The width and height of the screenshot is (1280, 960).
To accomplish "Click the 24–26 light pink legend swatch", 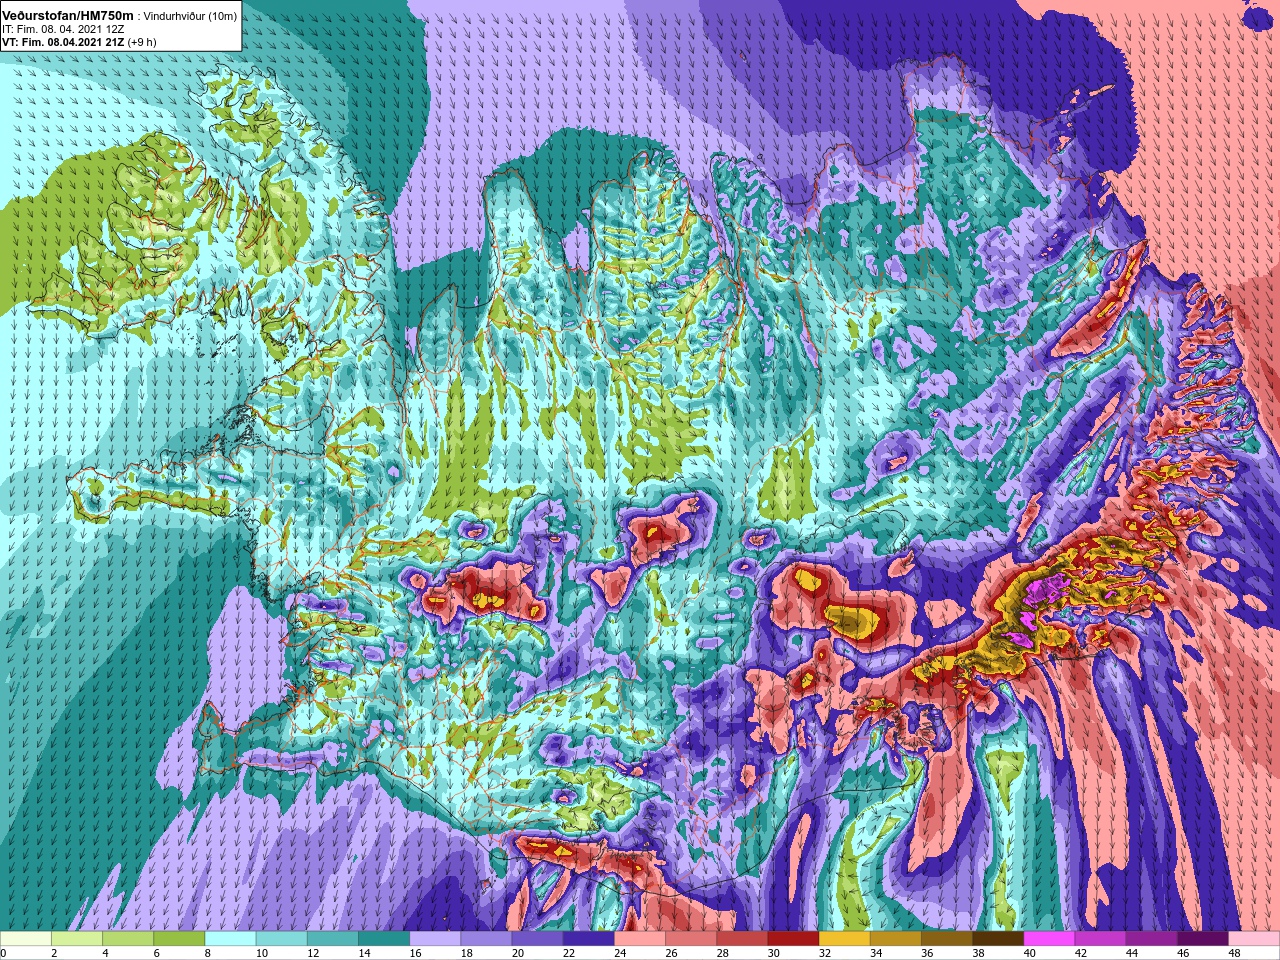I will [639, 939].
